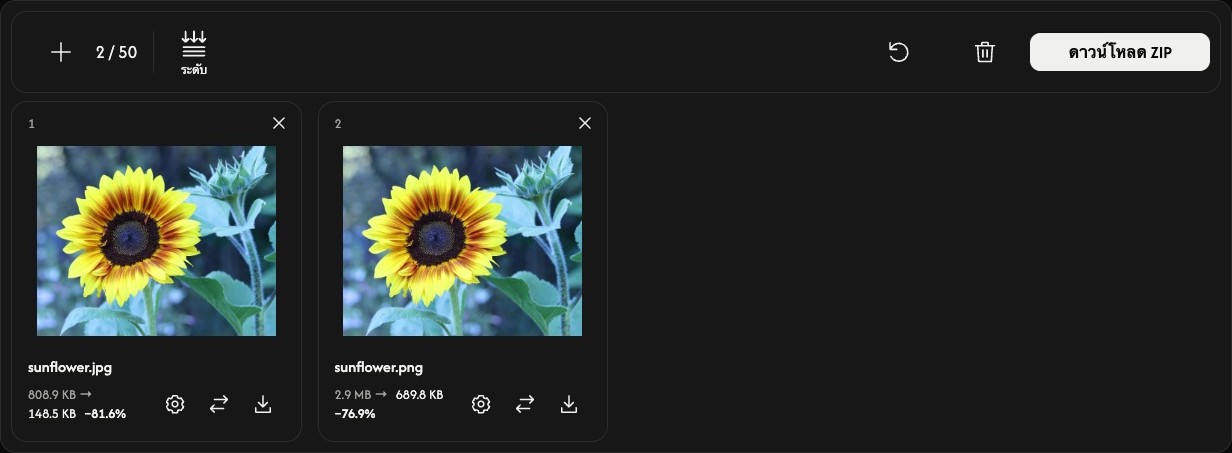This screenshot has height=453, width=1232.
Task: Click the −81.6% savings label
Action: pyautogui.click(x=105, y=413)
